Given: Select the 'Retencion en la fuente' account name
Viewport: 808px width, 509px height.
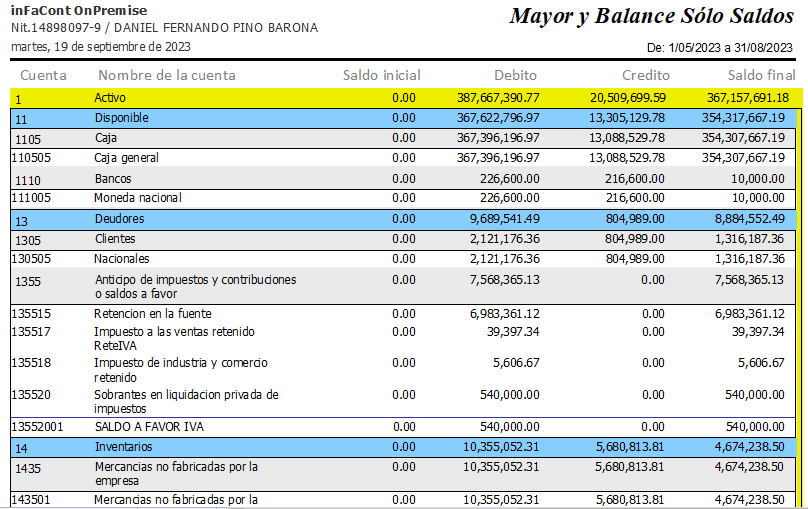Looking at the screenshot, I should click(x=153, y=314).
